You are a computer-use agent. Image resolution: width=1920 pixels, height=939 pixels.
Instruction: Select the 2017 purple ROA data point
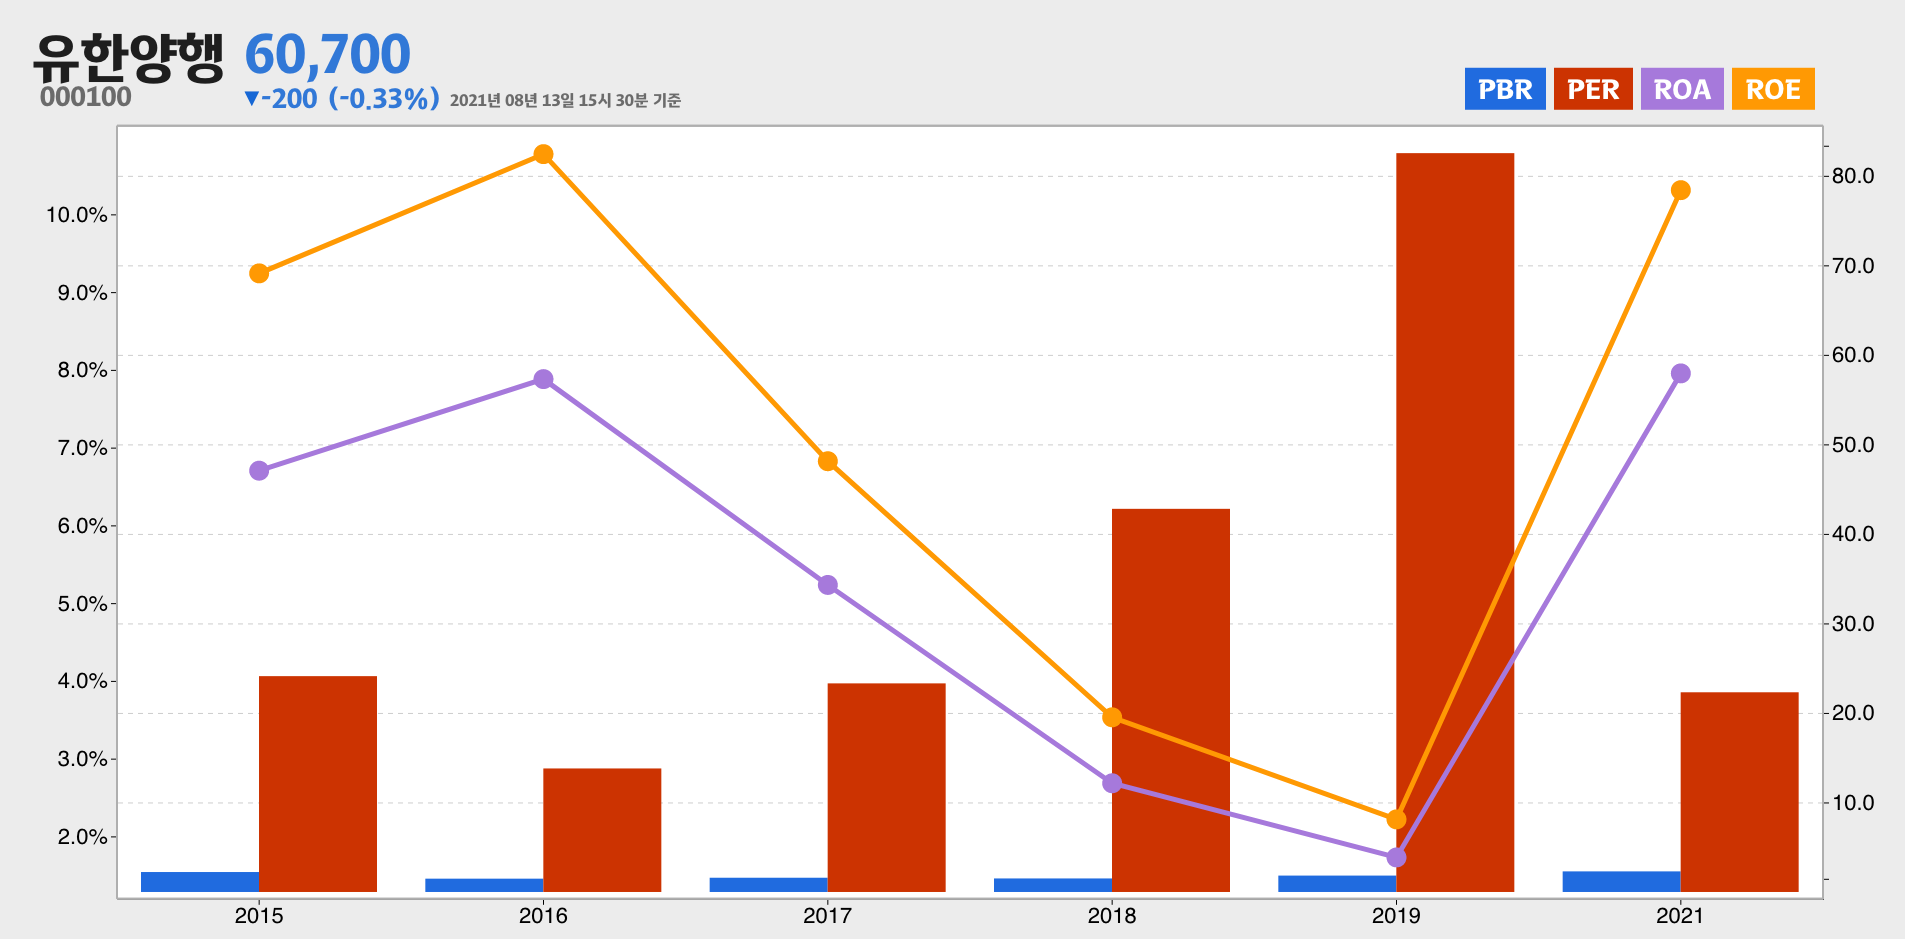point(828,585)
